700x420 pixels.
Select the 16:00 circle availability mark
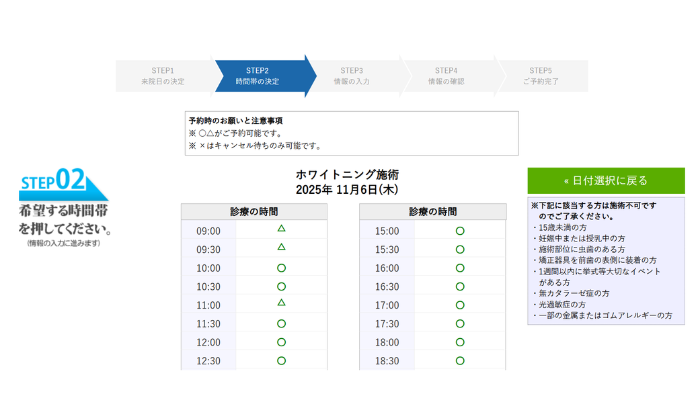click(x=460, y=268)
